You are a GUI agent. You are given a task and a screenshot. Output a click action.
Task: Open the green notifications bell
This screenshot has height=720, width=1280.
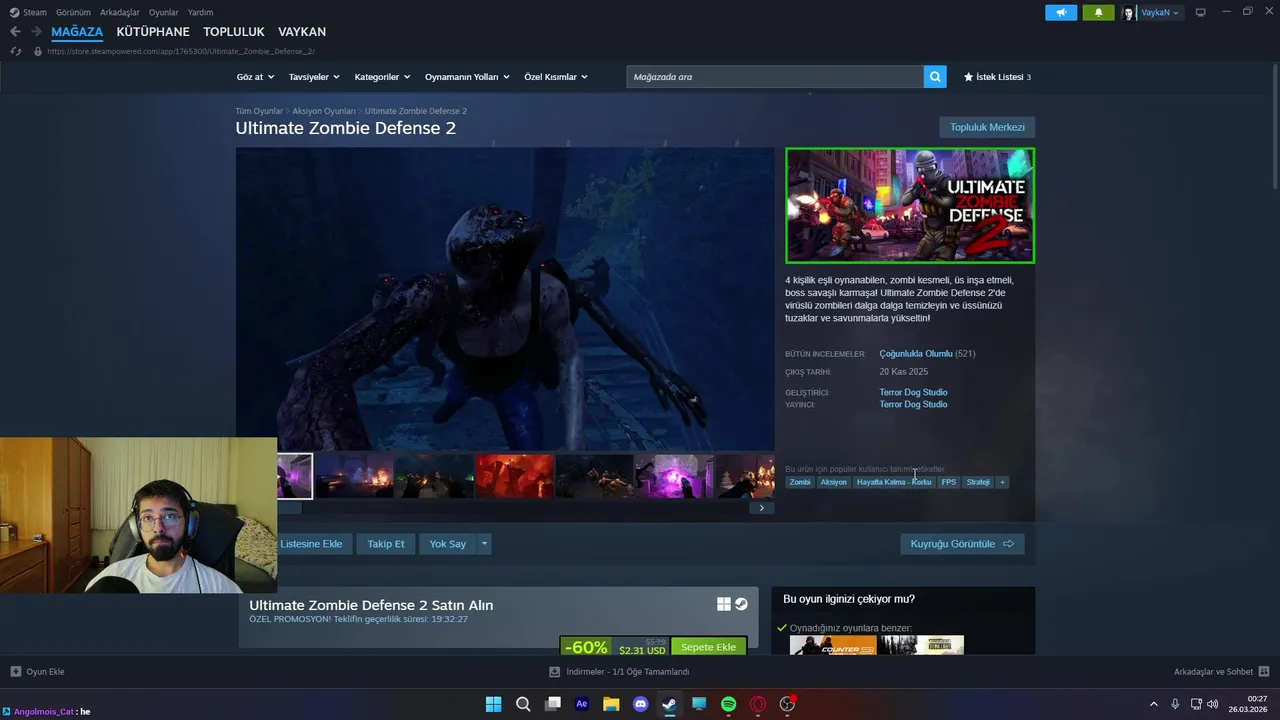pyautogui.click(x=1098, y=13)
